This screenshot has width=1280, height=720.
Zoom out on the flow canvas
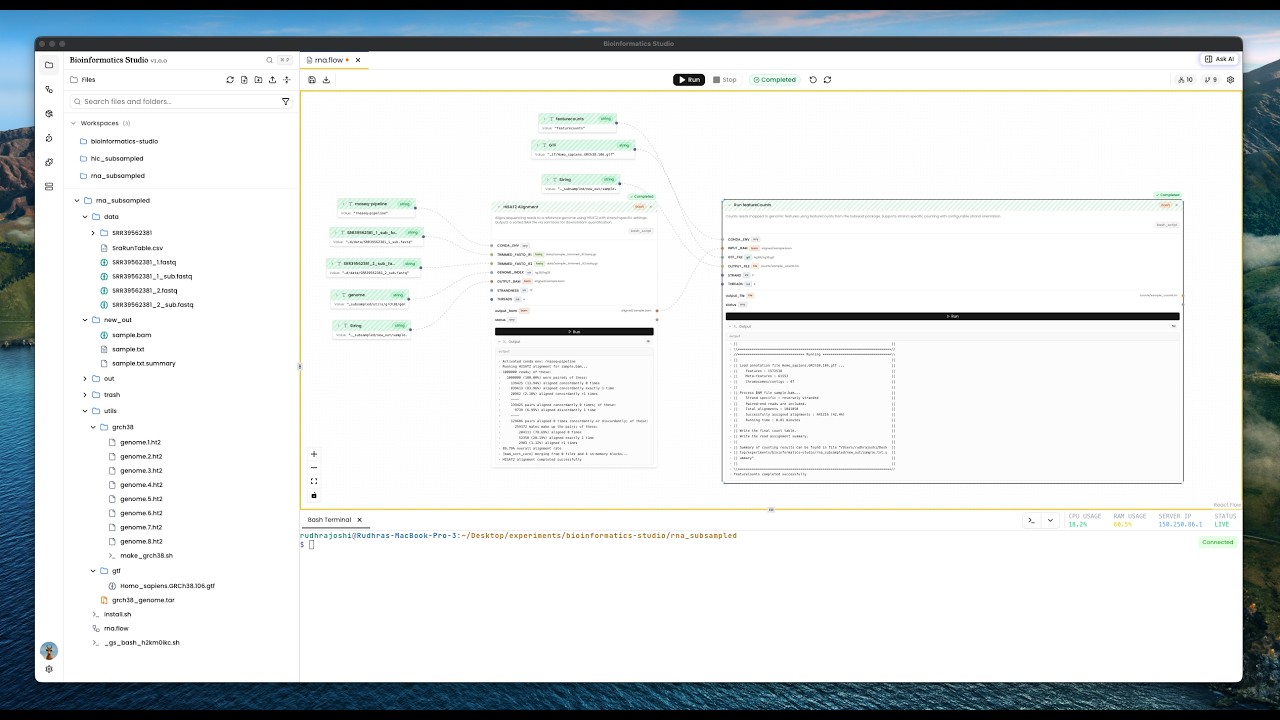(x=314, y=468)
